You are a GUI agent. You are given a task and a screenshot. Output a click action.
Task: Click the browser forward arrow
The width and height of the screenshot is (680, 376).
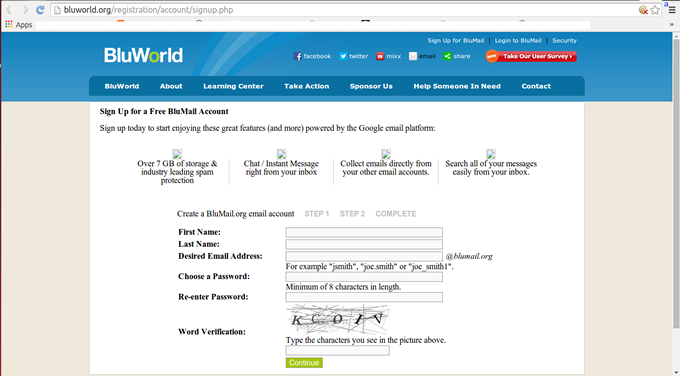25,10
